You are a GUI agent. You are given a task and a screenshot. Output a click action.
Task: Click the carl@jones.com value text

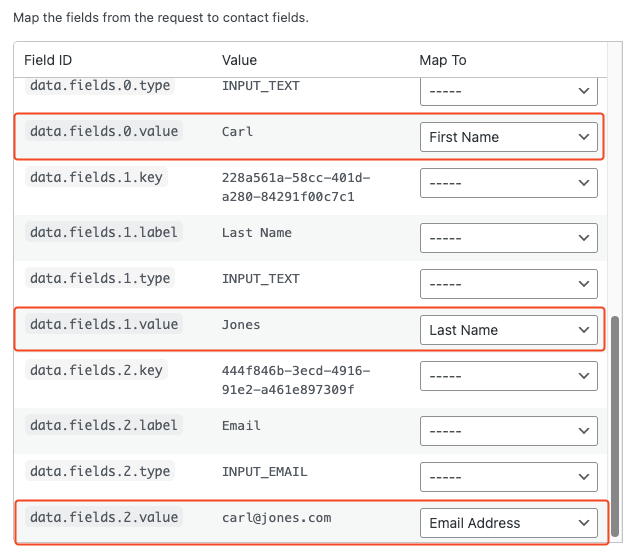276,517
